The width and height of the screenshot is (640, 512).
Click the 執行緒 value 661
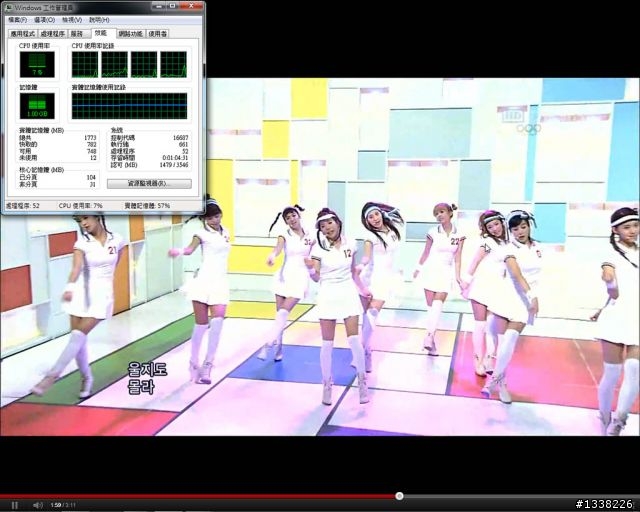coord(183,145)
